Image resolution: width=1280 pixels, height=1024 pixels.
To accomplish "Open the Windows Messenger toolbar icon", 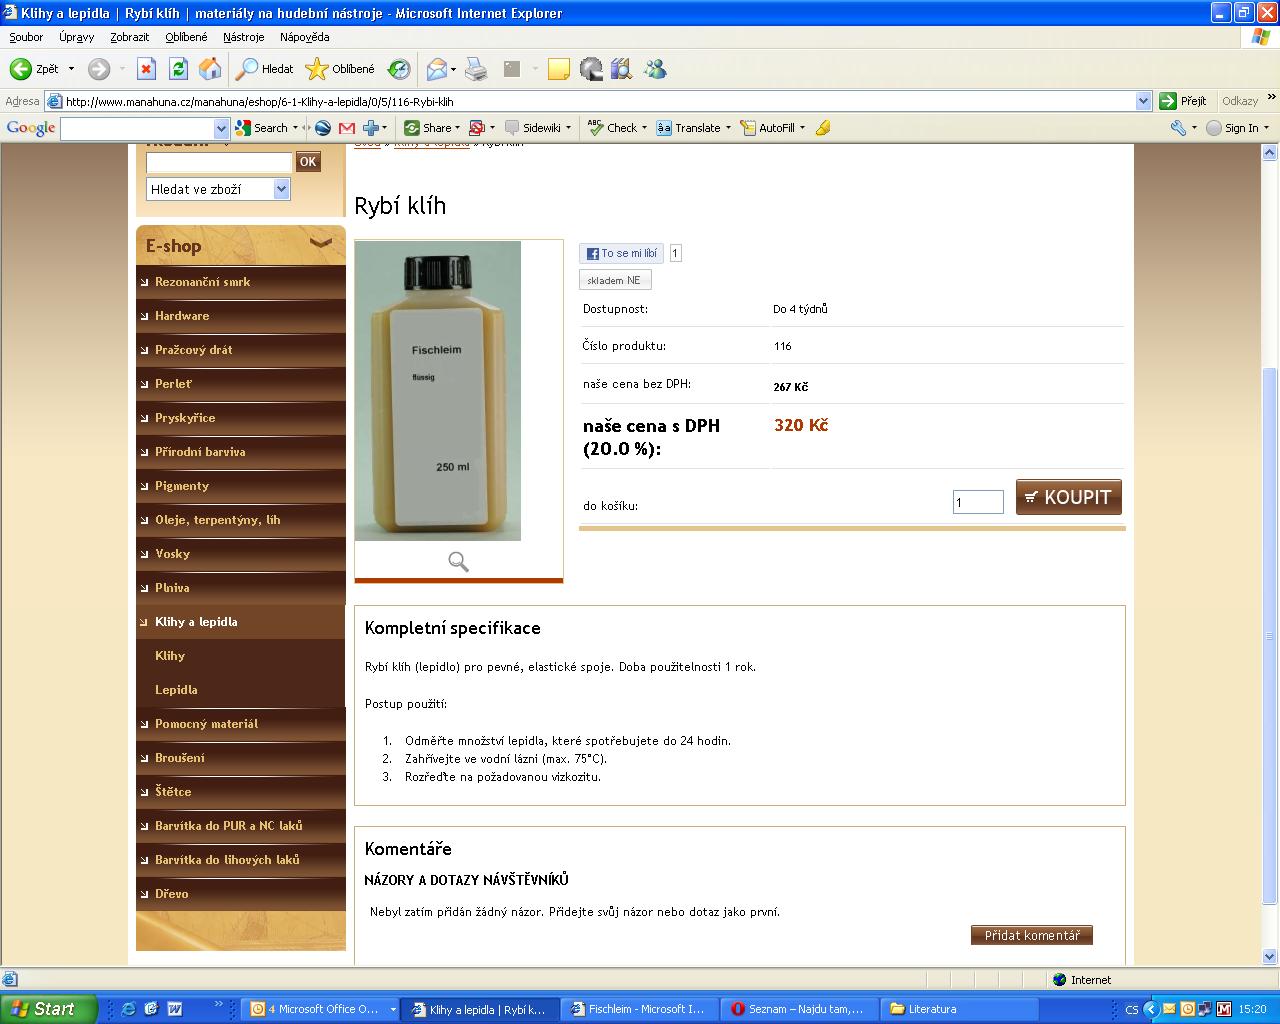I will 656,69.
